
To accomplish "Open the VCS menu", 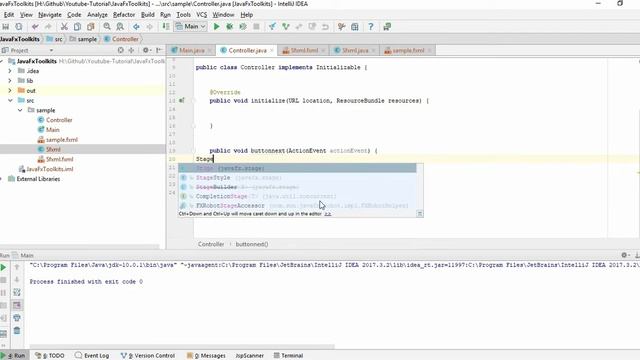I will [202, 15].
